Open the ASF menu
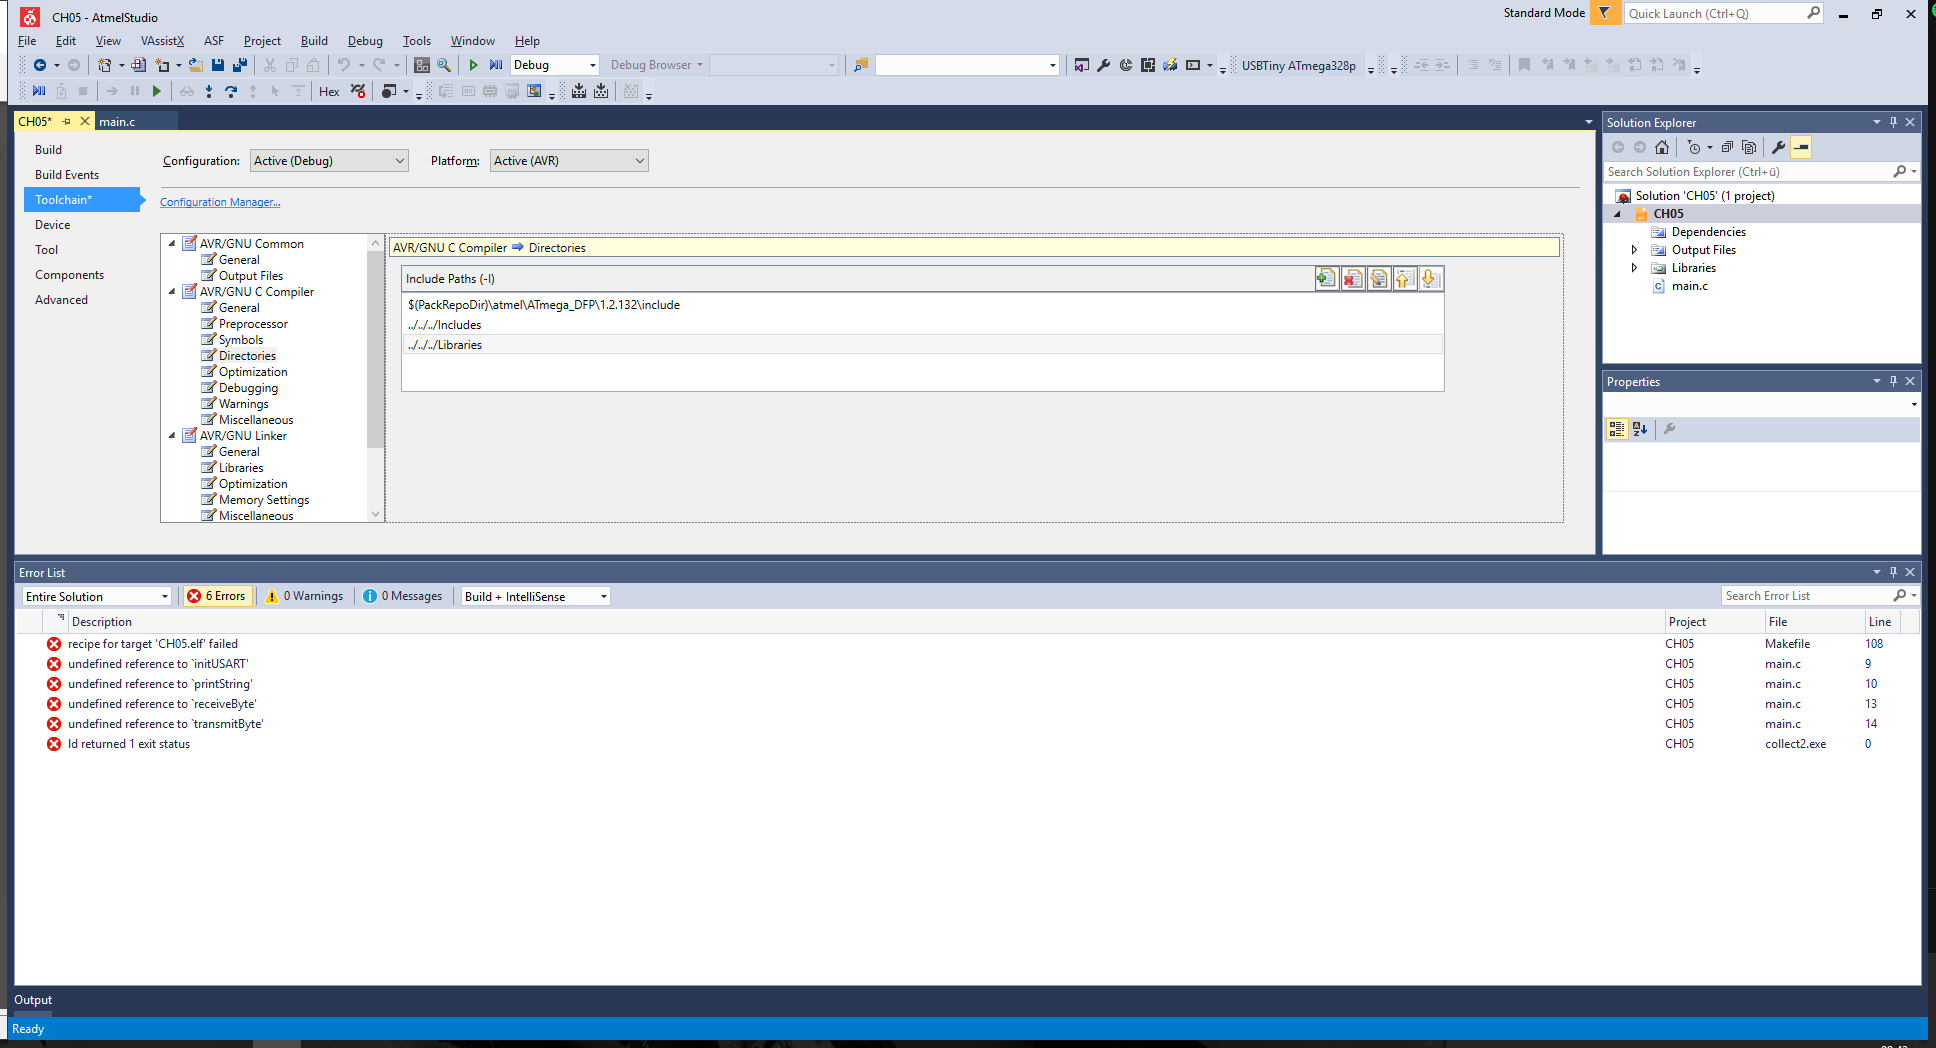 214,41
